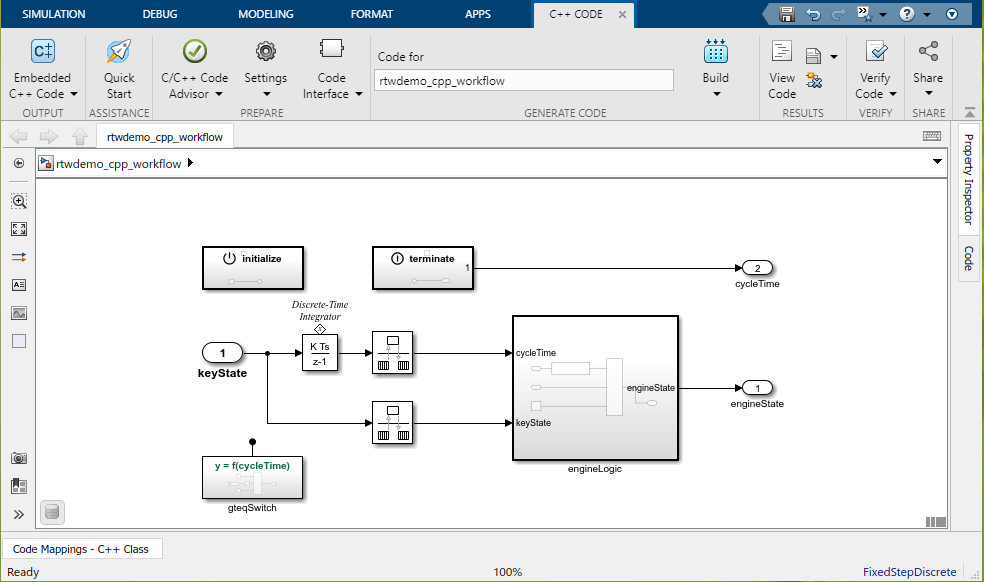
Task: Open the Settings gear icon
Action: (x=265, y=51)
